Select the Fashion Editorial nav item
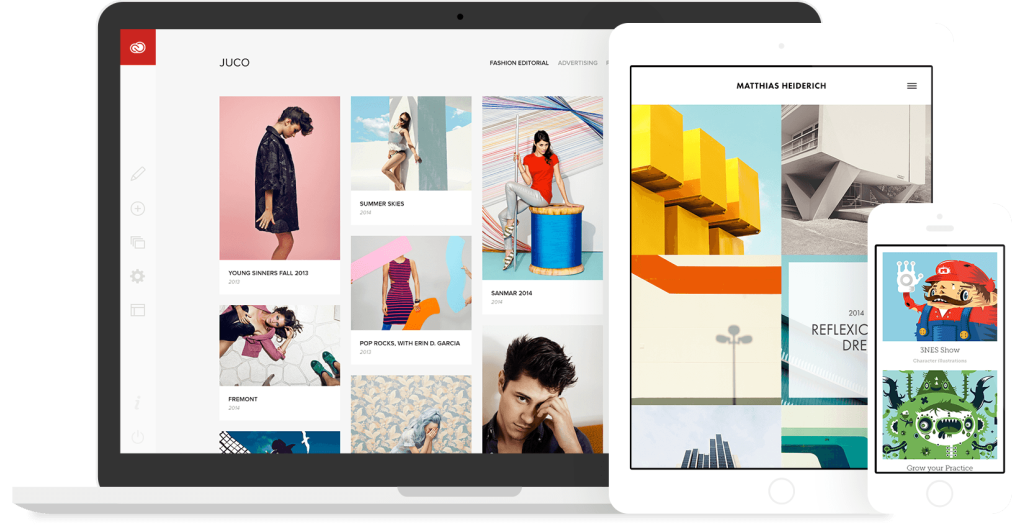Viewport: 1024px width, 528px height. (x=519, y=63)
